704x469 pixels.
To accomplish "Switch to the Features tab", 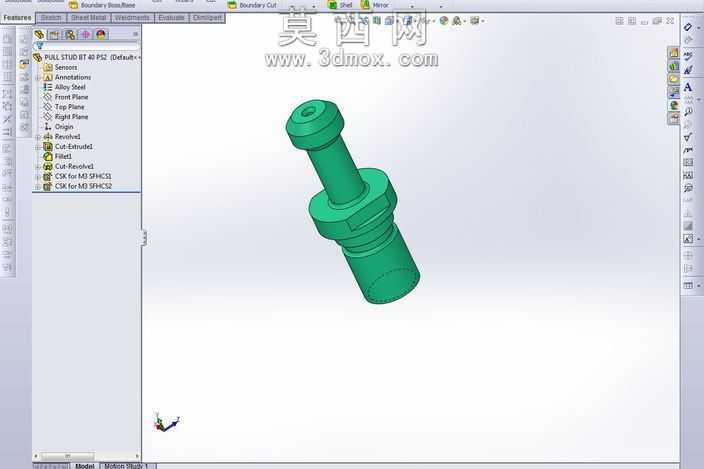I will click(17, 18).
